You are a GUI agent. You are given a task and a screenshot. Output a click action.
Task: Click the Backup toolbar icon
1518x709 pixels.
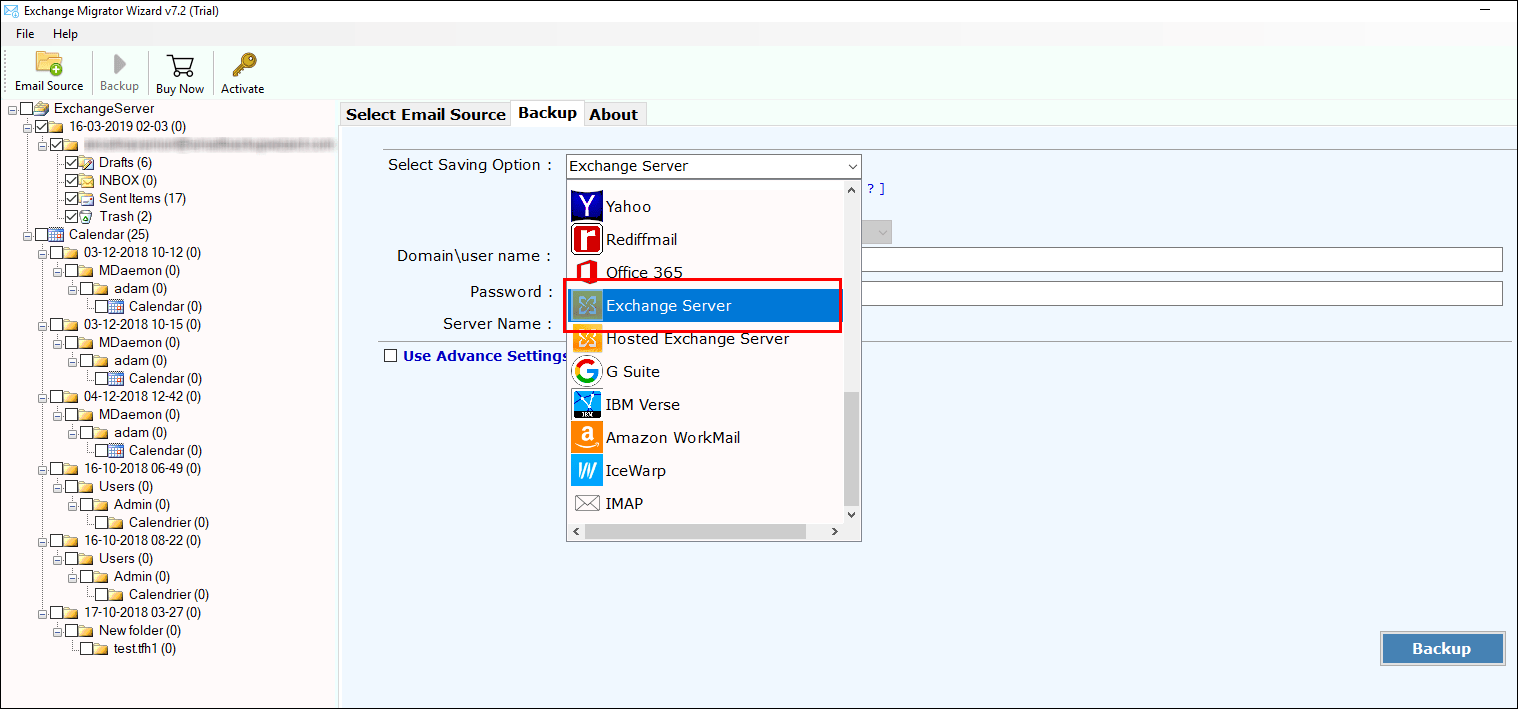point(119,71)
